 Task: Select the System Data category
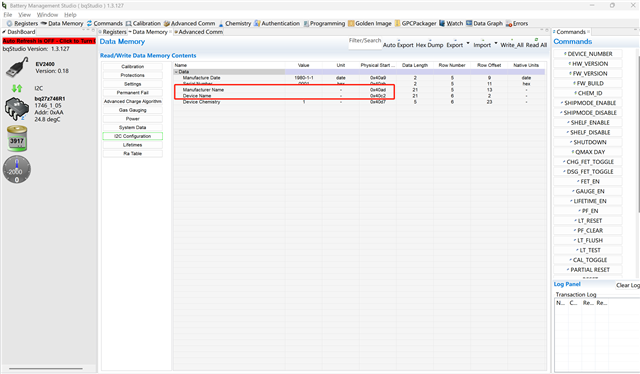(x=133, y=127)
